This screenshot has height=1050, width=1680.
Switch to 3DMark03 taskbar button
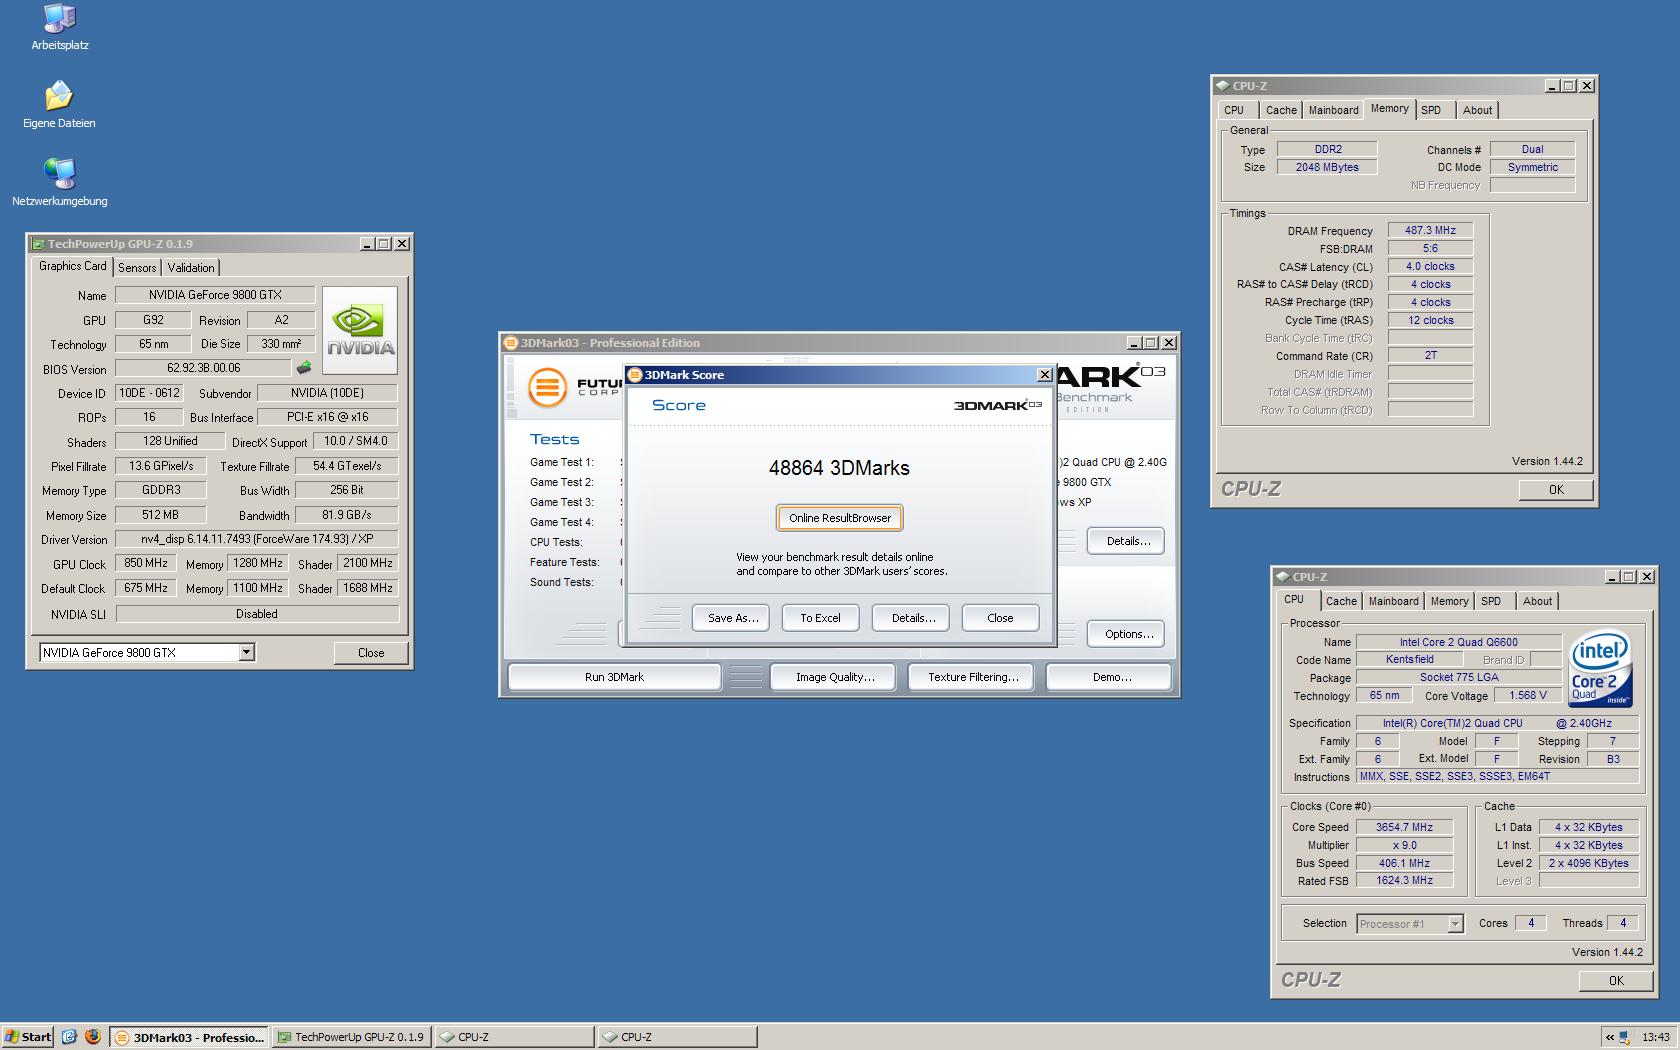(189, 1037)
